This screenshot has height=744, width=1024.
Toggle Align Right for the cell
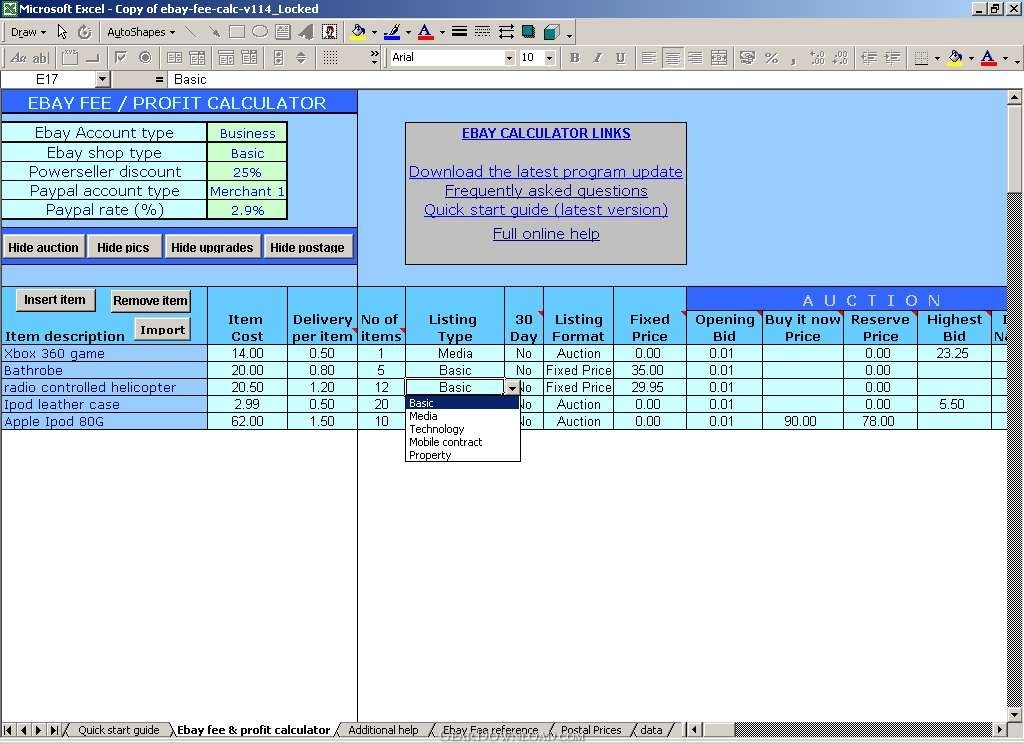point(695,57)
